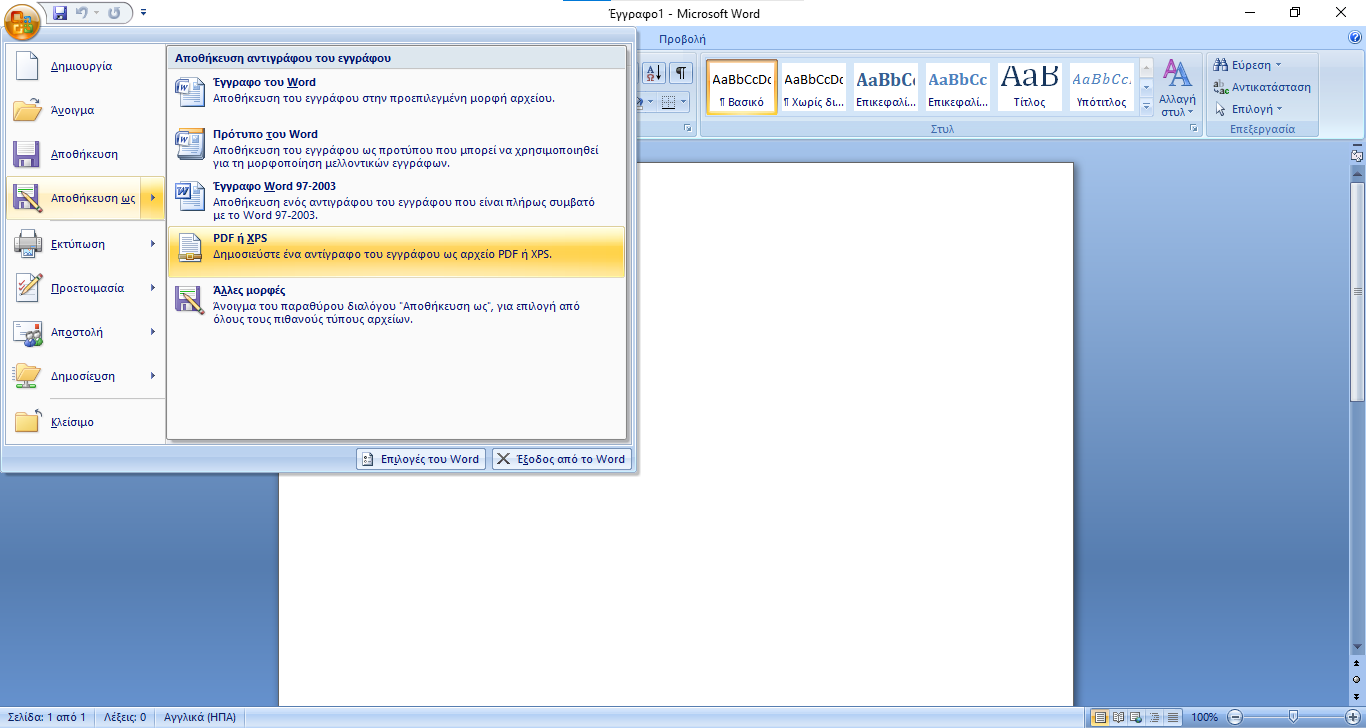The image size is (1366, 728).
Task: Apply the Χωρίς δι... style
Action: point(813,87)
